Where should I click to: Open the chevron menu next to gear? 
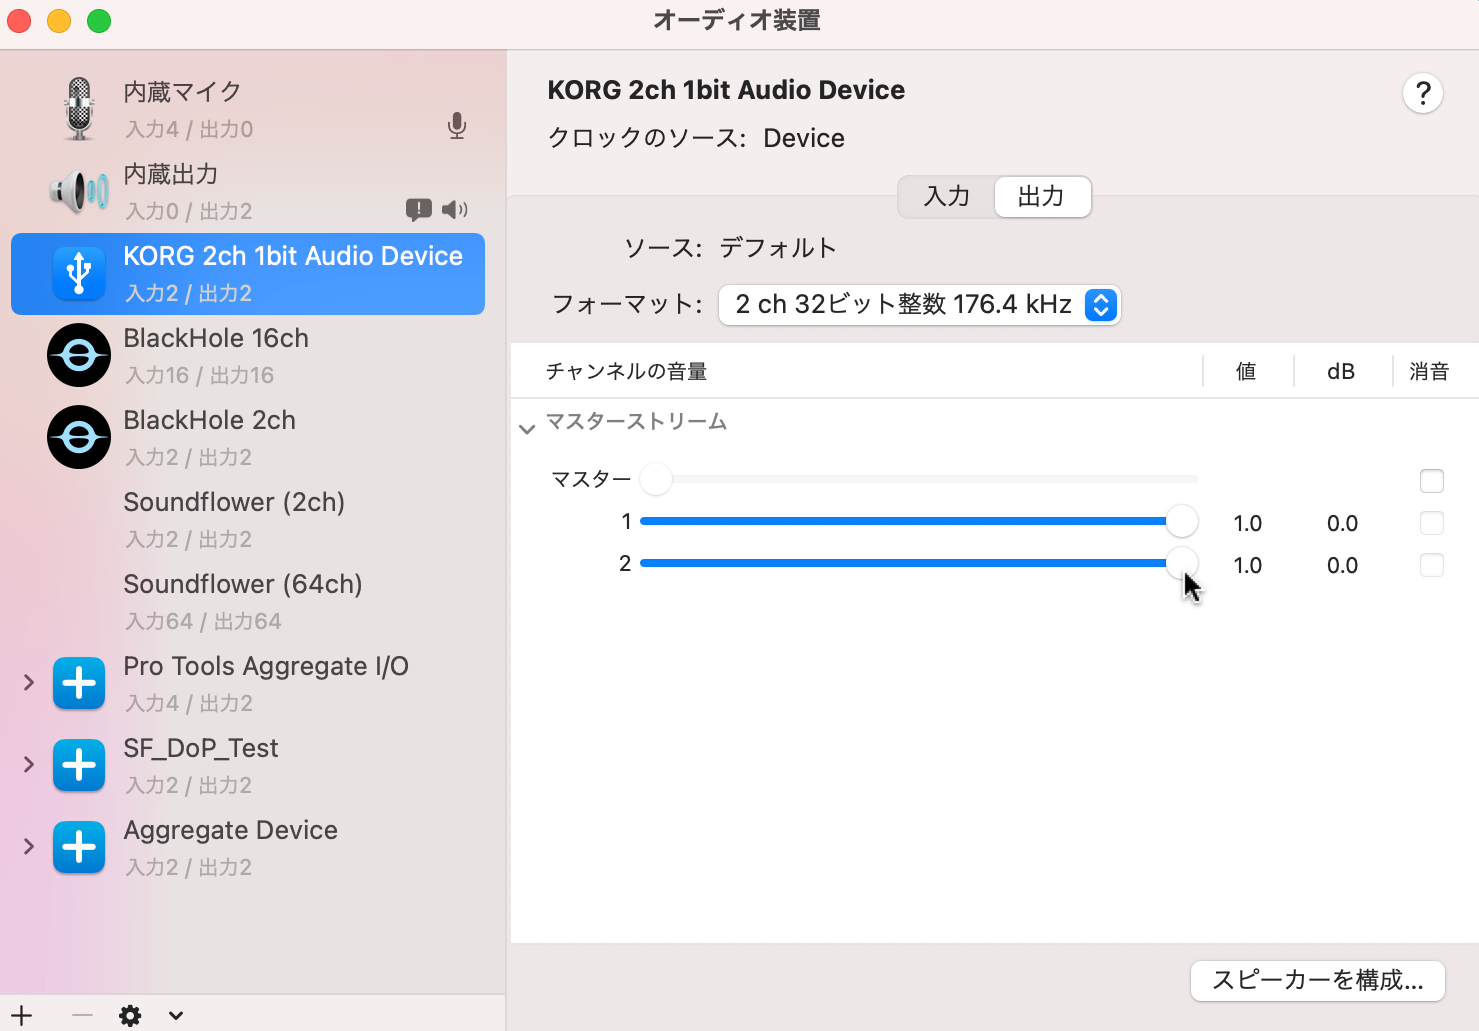pos(176,1016)
